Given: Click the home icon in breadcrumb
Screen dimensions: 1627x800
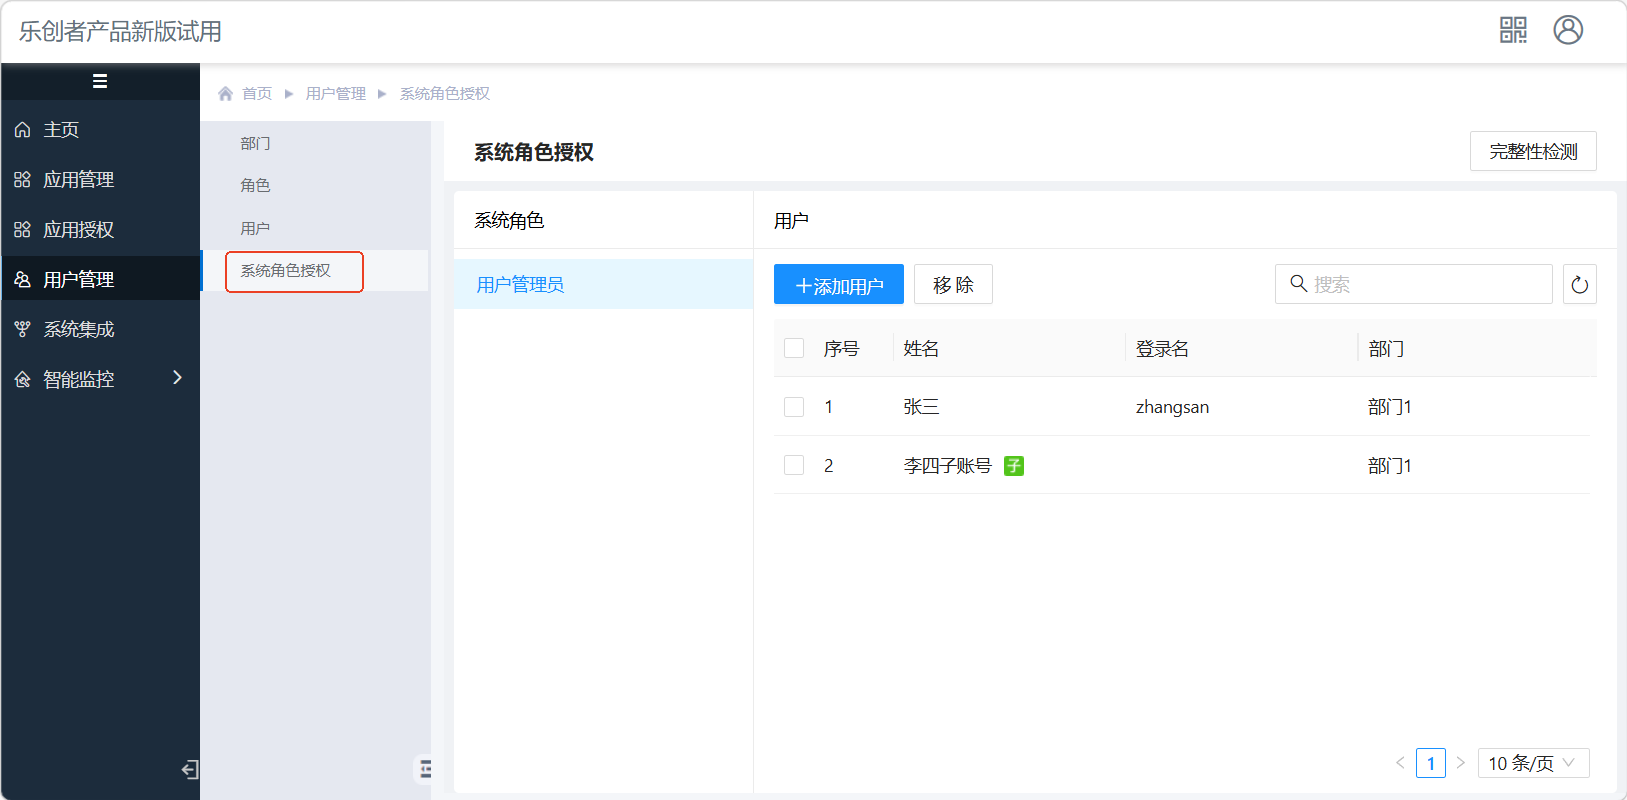Looking at the screenshot, I should pos(226,94).
